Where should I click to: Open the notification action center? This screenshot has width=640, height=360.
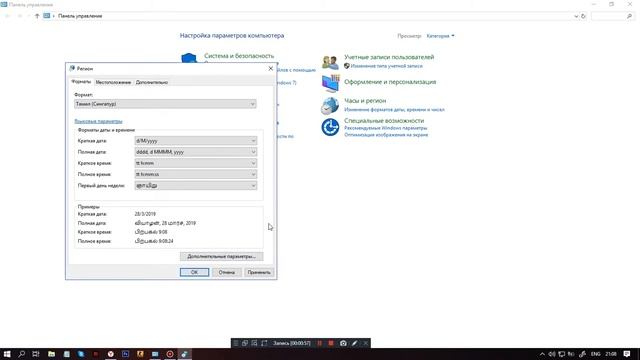pyautogui.click(x=627, y=354)
